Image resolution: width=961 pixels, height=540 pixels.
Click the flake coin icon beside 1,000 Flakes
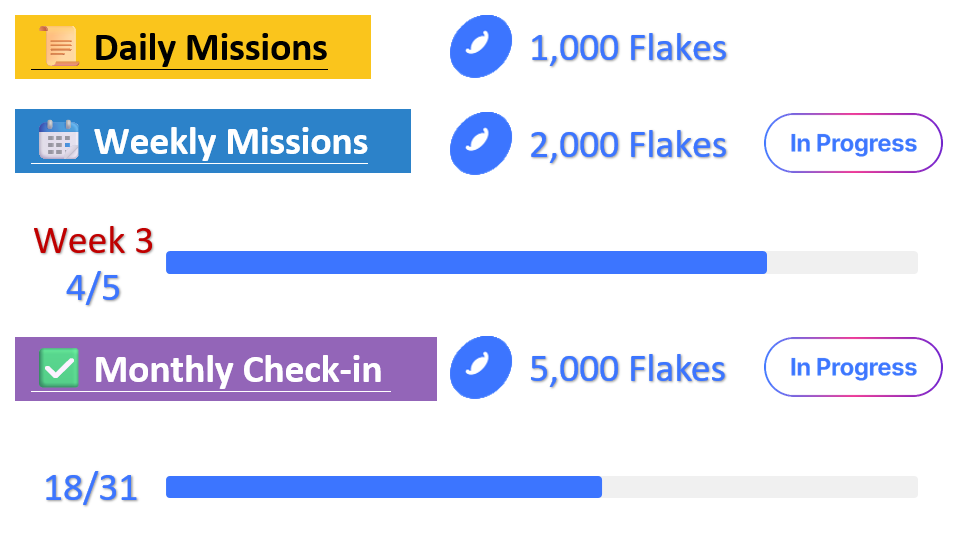481,47
